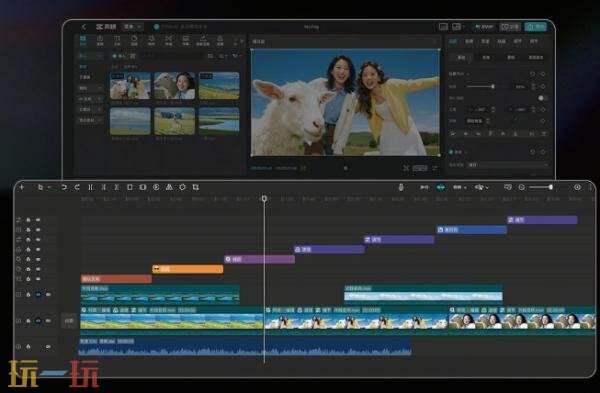Toggle main track magnet icon beside green snap button
This screenshot has width=600, height=393.
(424, 187)
